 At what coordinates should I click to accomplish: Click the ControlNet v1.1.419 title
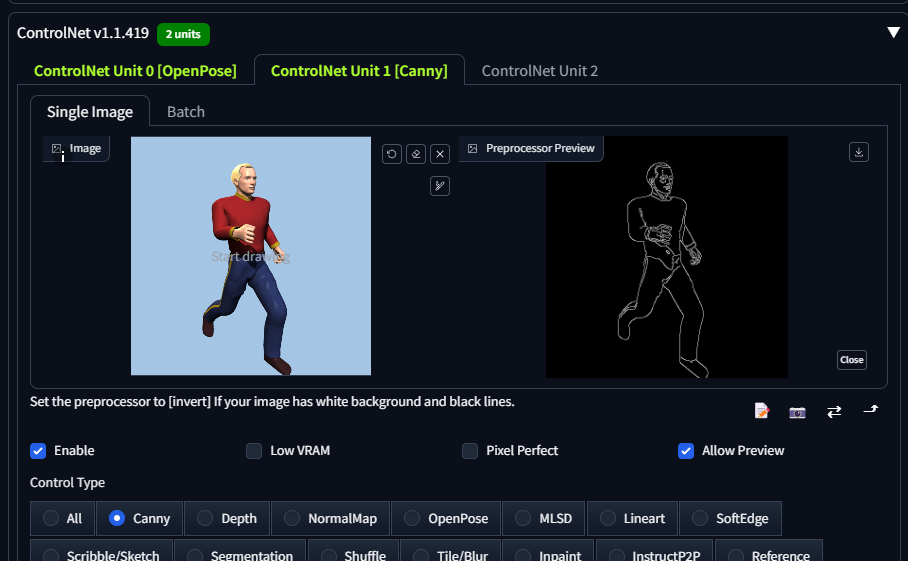click(83, 33)
